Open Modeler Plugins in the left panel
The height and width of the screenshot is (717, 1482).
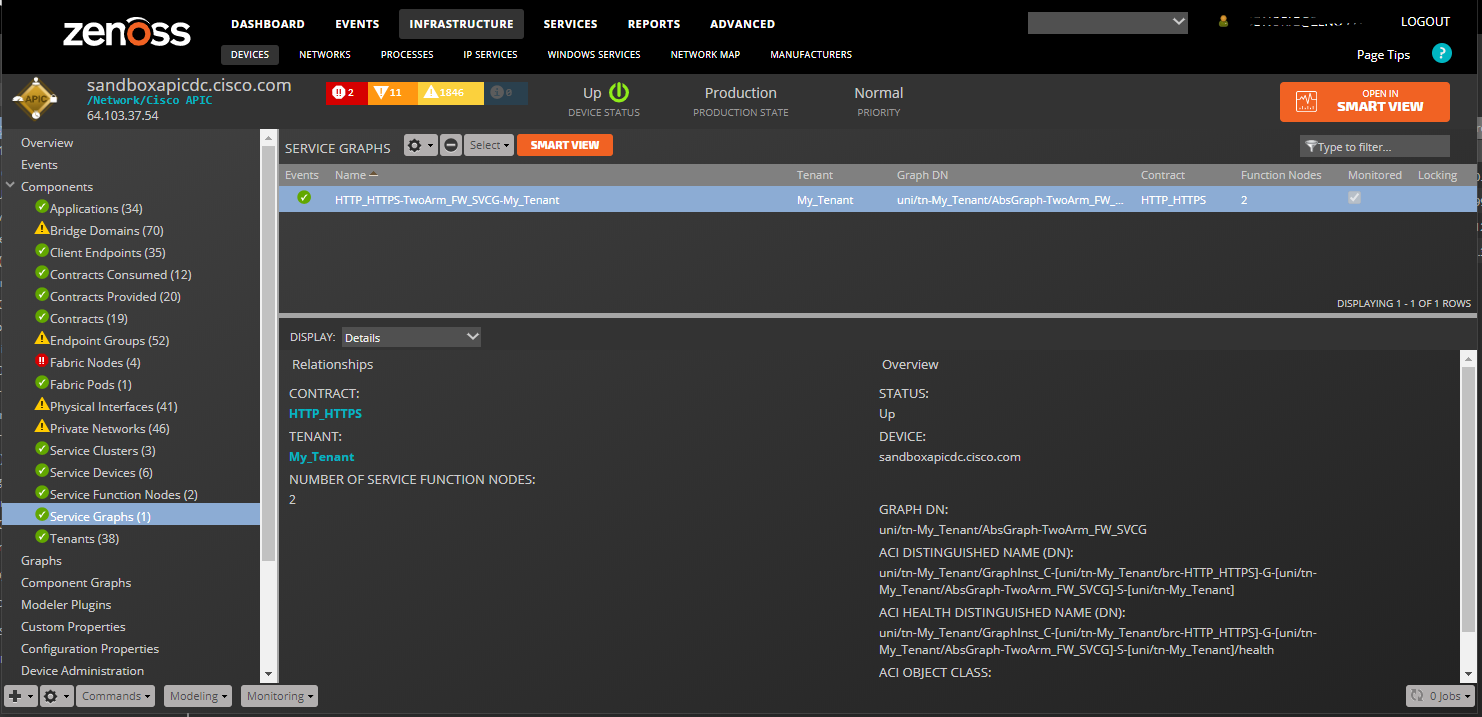coord(66,604)
